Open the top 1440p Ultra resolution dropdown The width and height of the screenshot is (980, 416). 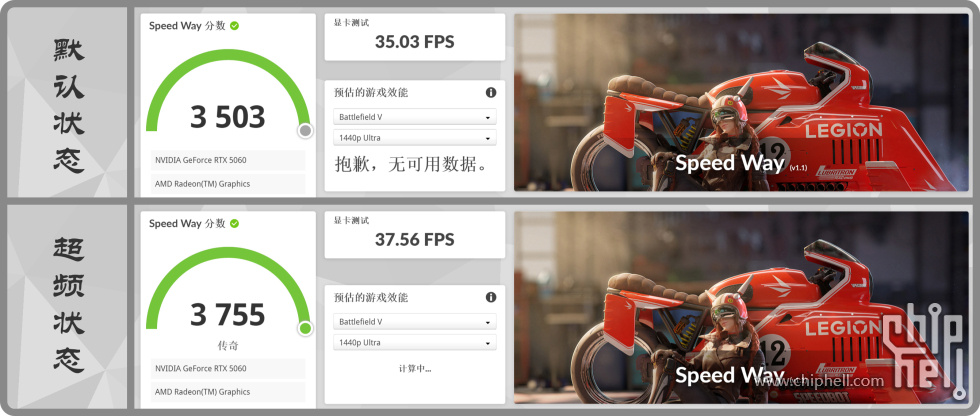(x=415, y=137)
